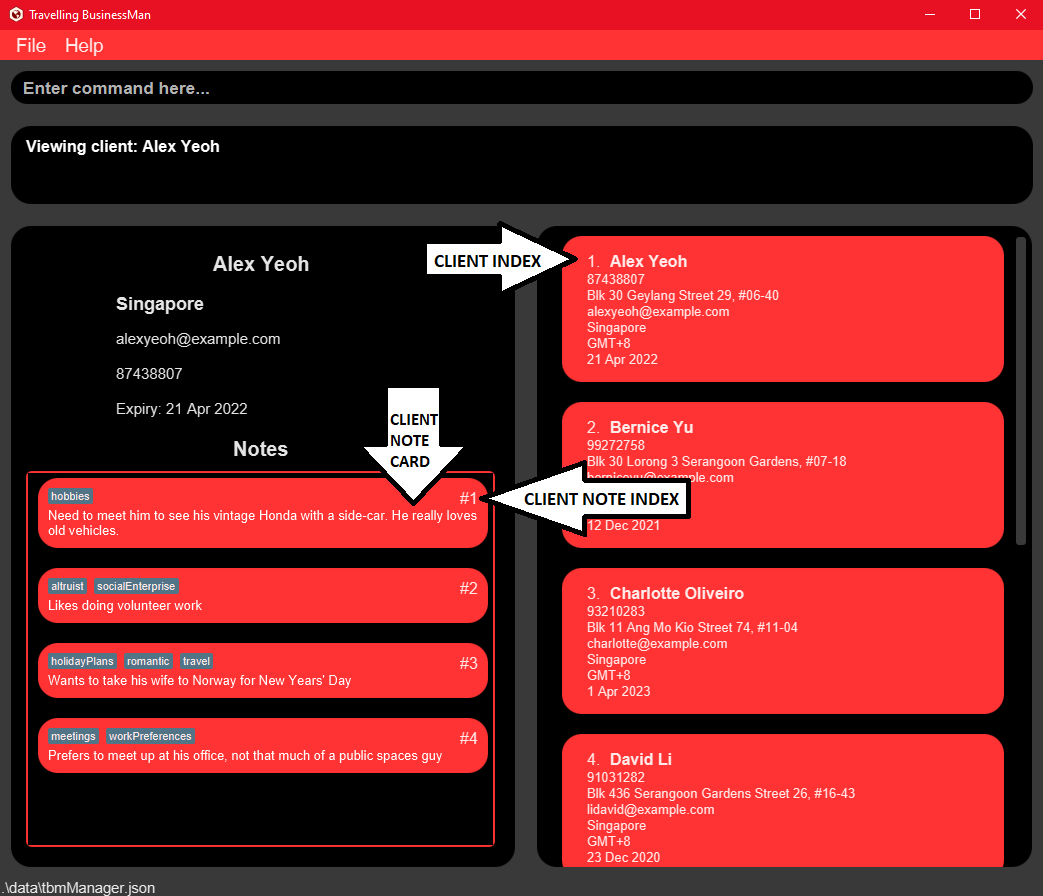Image resolution: width=1043 pixels, height=896 pixels.
Task: Click the hobbies tag on note #1
Action: [70, 496]
